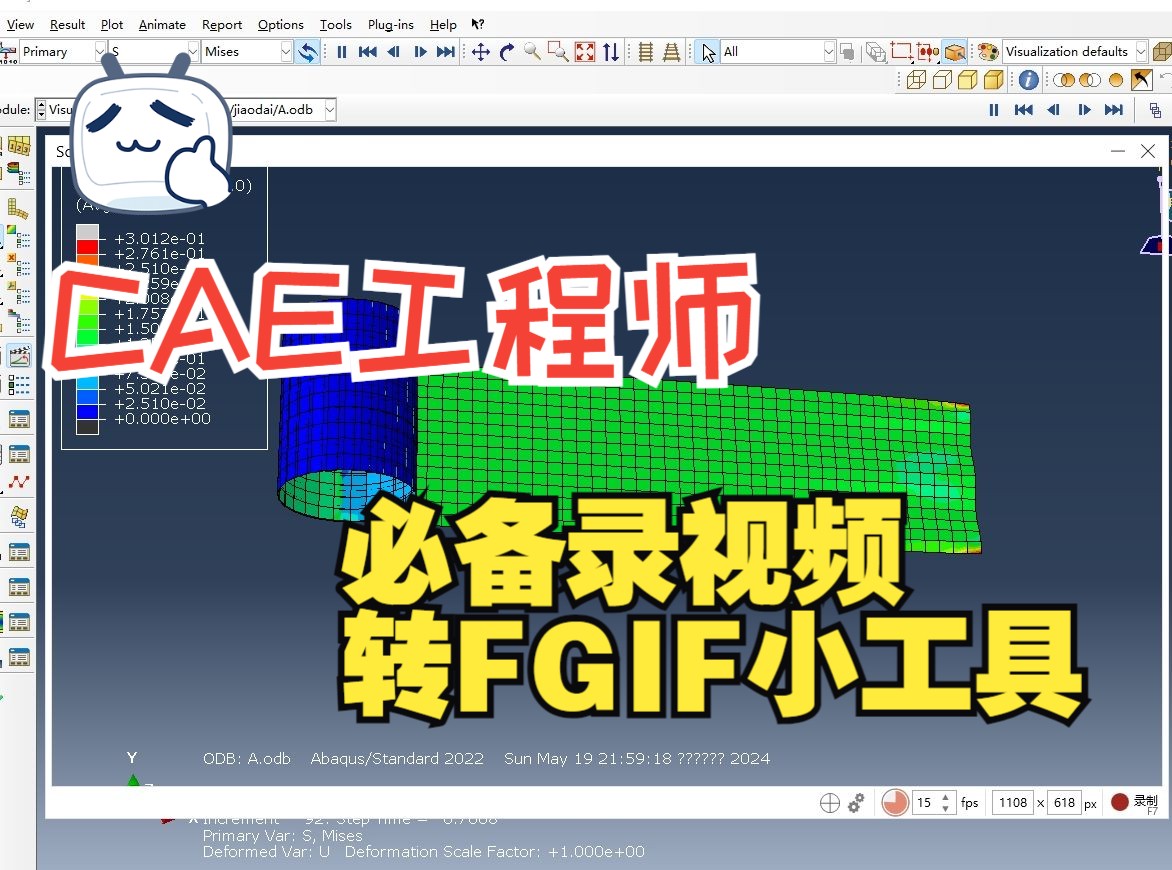Open recorder settings gears icon
1172x870 pixels.
click(x=857, y=803)
